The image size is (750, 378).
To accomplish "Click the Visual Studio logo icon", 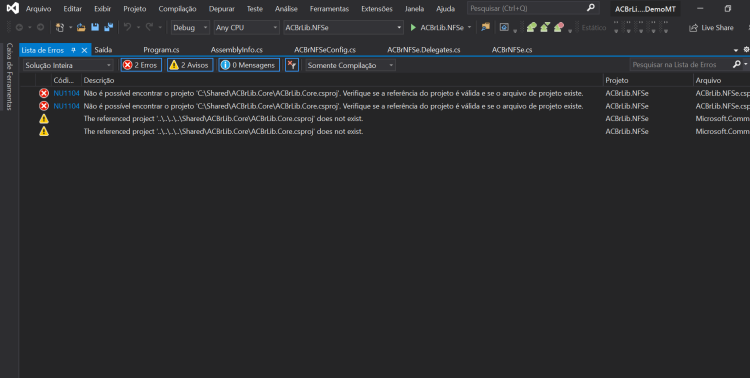I will coord(13,9).
